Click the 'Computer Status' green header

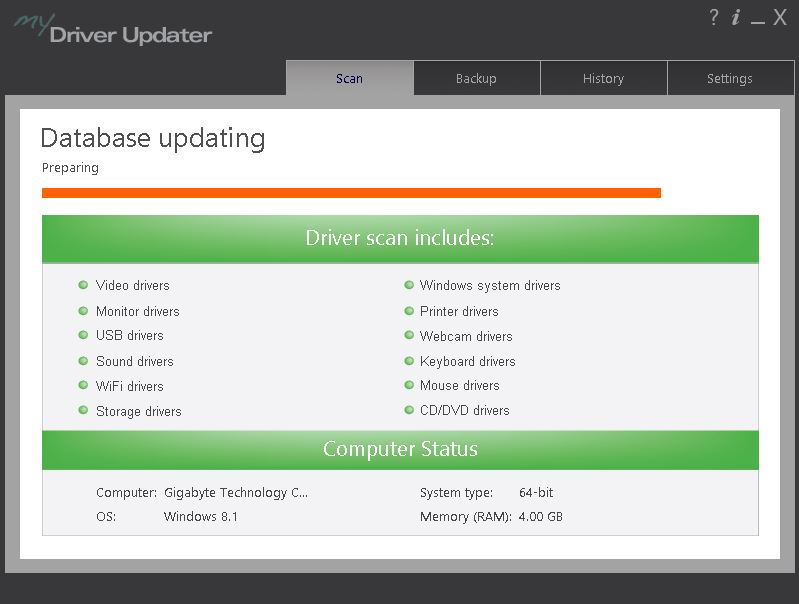[400, 450]
